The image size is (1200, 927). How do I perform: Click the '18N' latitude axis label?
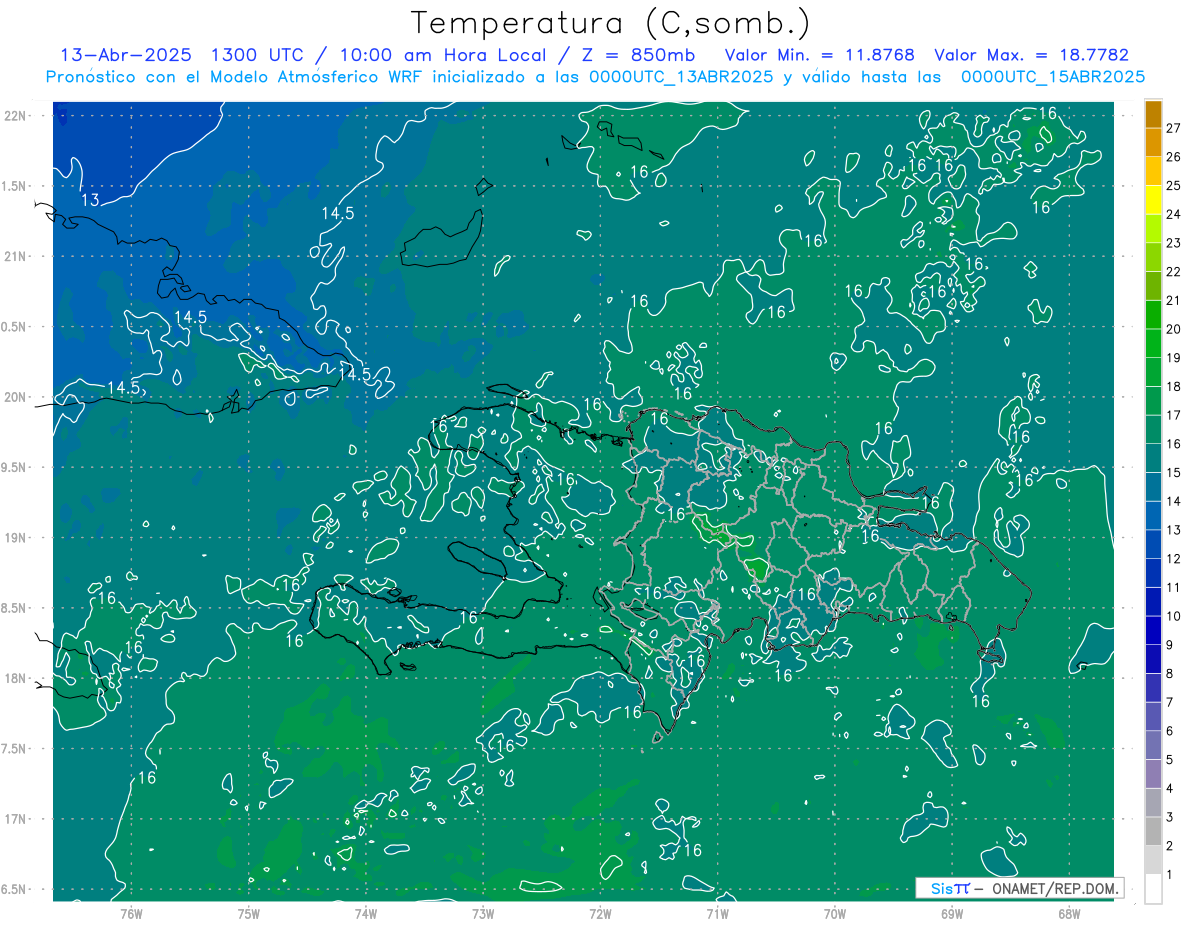coord(15,678)
